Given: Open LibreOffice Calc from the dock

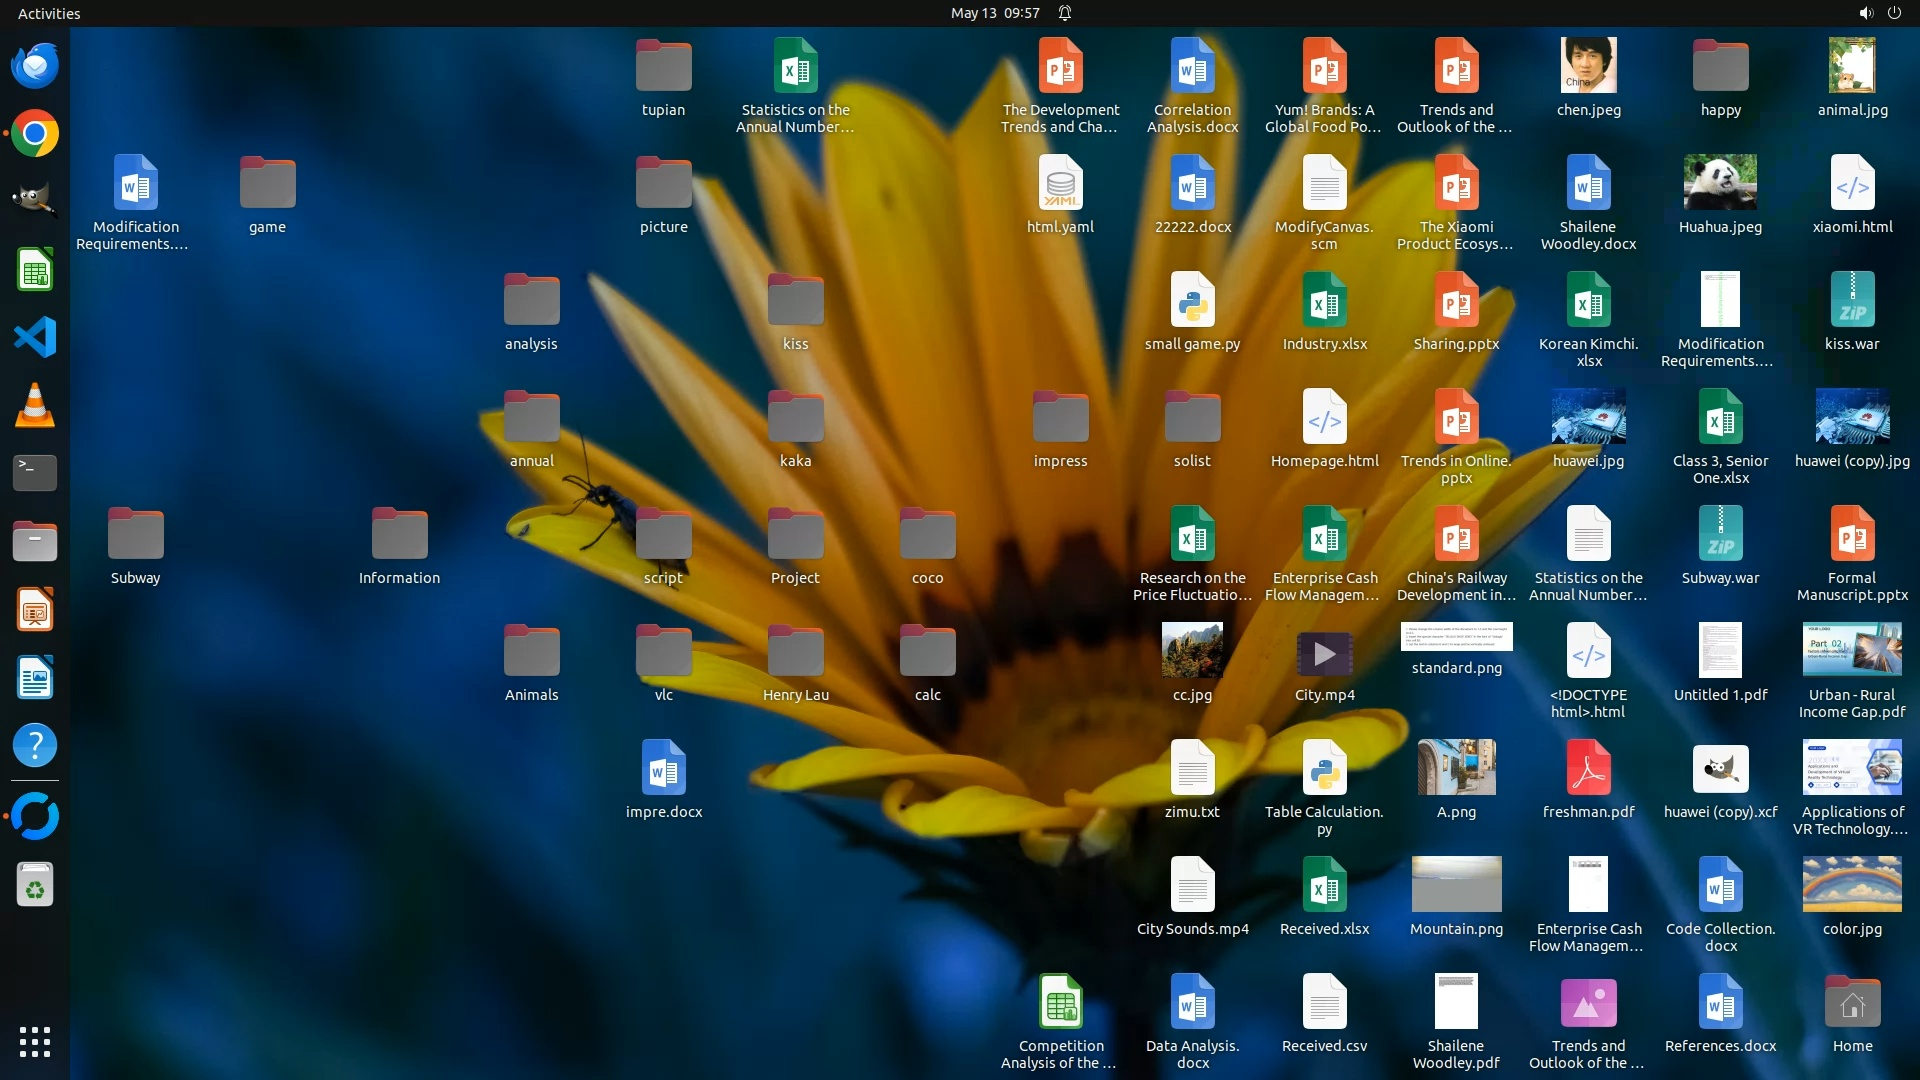Looking at the screenshot, I should tap(35, 270).
